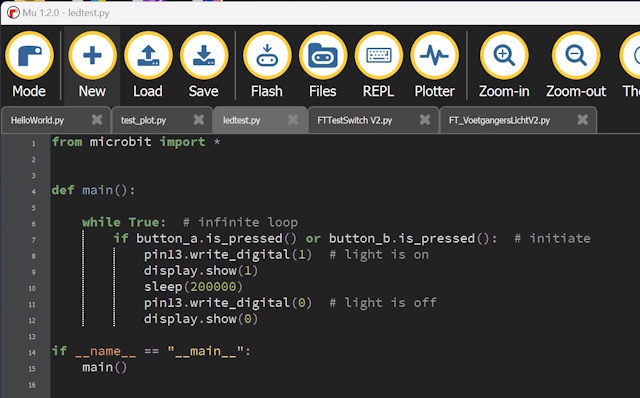Zoom-out the editor text
Viewport: 640px width, 398px height.
pos(576,64)
